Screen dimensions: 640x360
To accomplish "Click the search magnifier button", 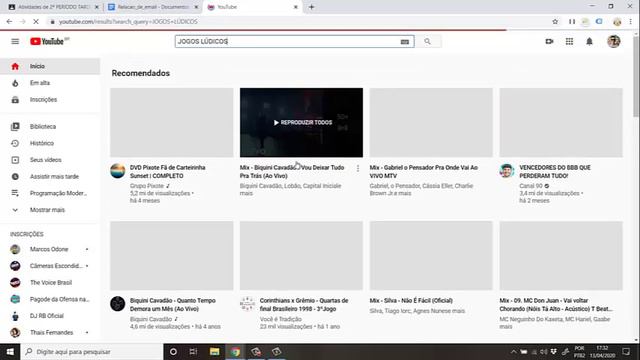I will (427, 41).
